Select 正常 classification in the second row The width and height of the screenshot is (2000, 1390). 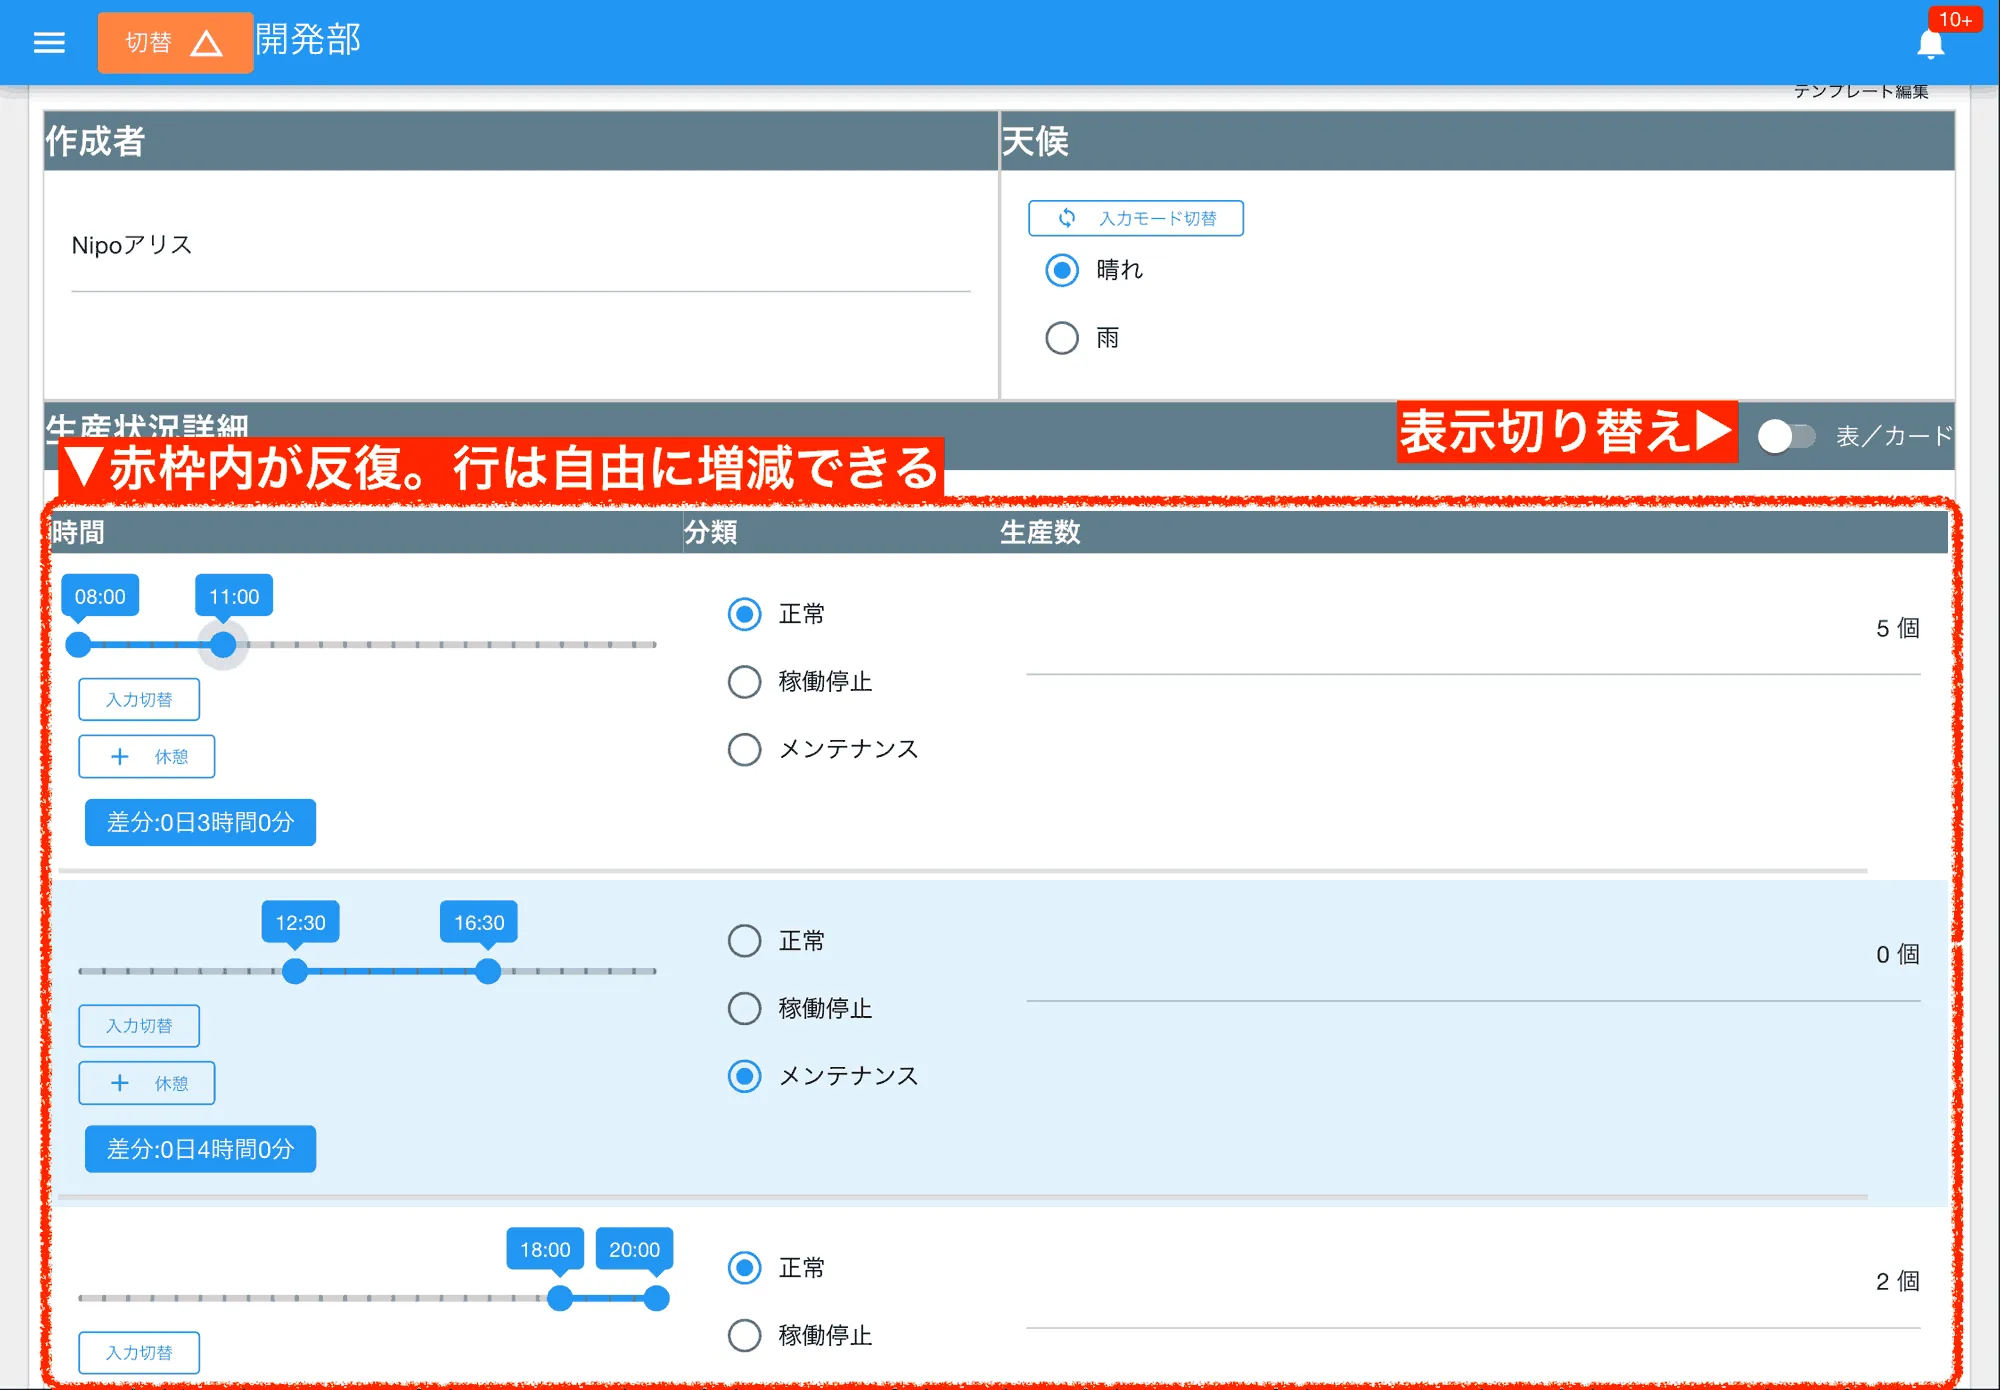(x=744, y=940)
